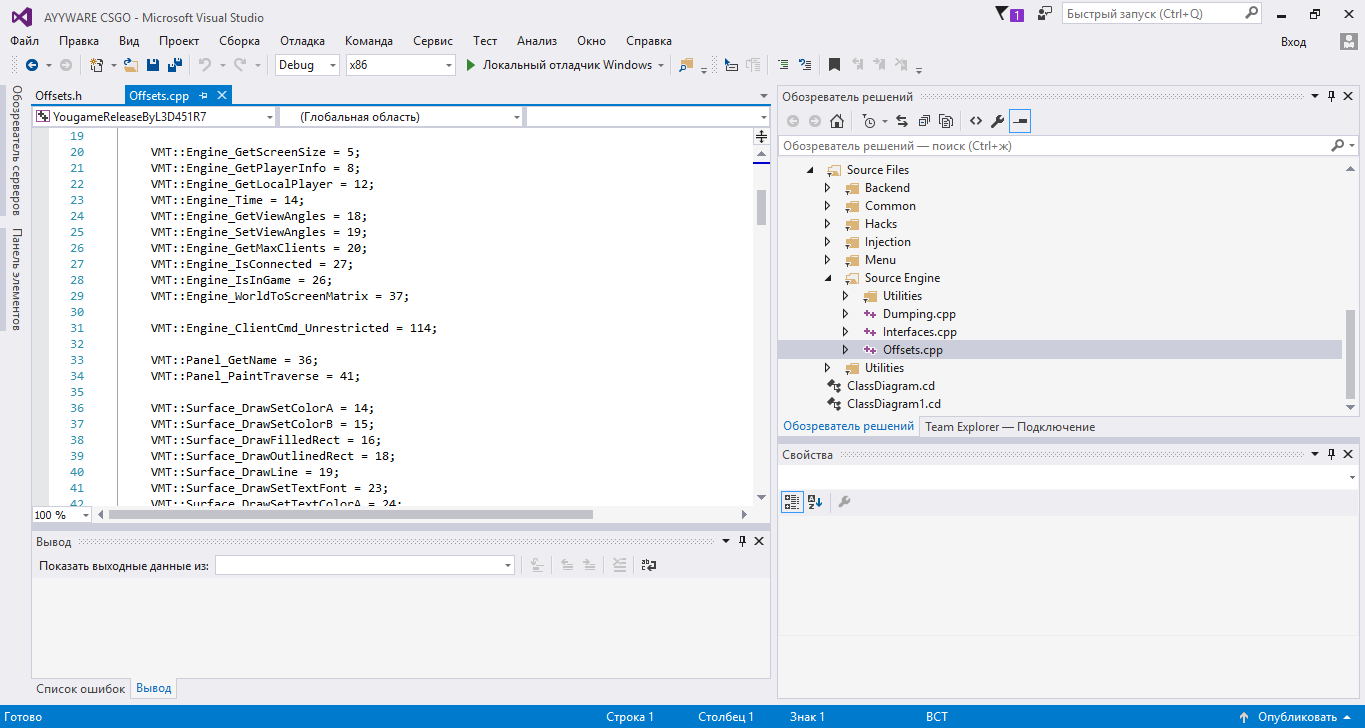1365x728 pixels.
Task: Click the New Project icon in the toolbar
Action: pyautogui.click(x=97, y=65)
